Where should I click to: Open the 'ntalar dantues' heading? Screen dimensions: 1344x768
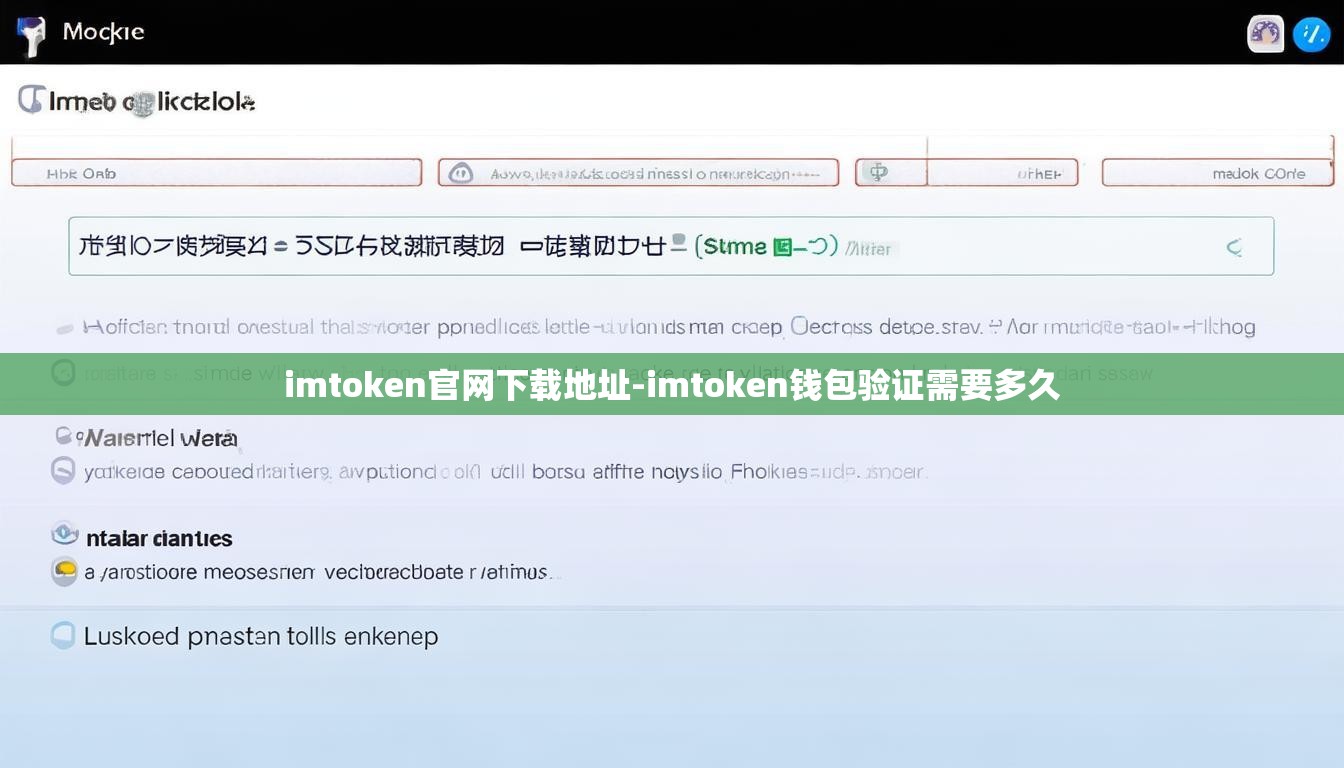tap(159, 538)
